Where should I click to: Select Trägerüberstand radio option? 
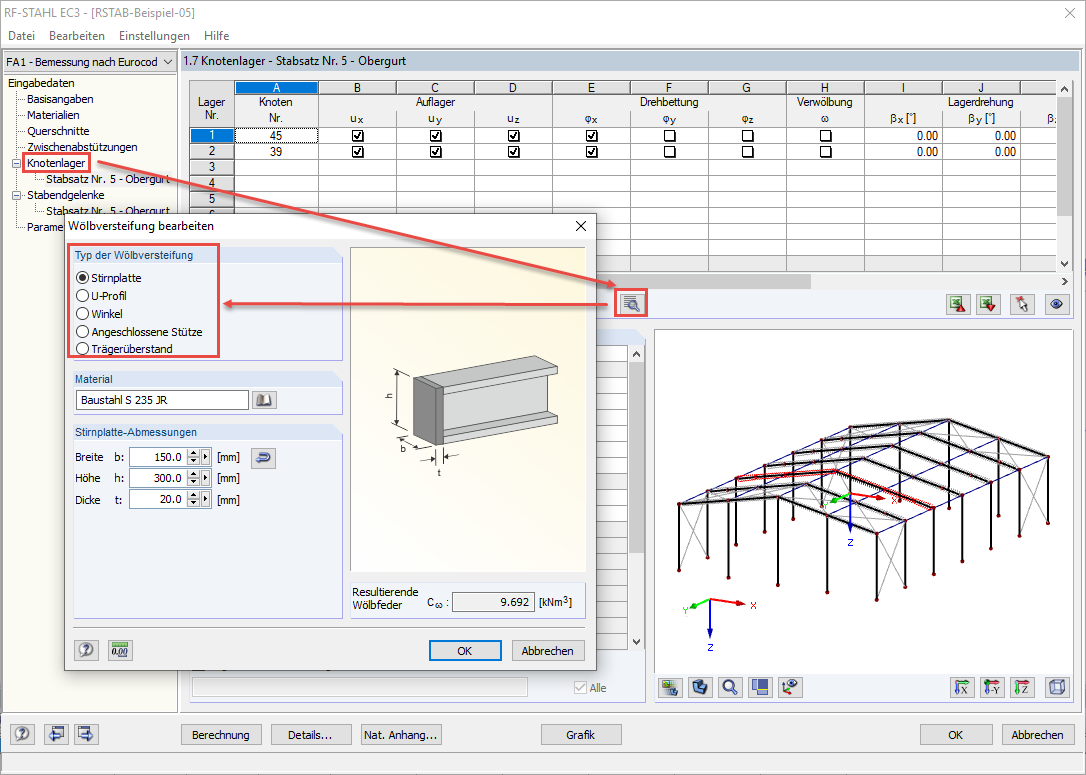coord(82,348)
